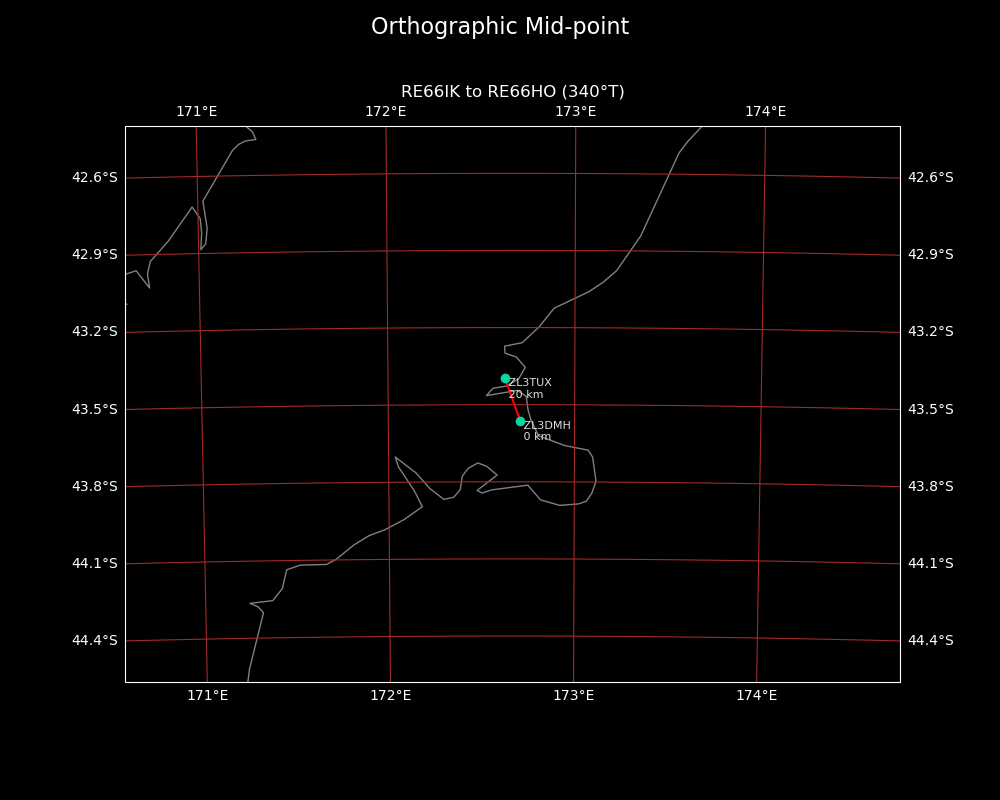Select the ZL3TUX callsign label
Screen dimensions: 1000x800
530,382
